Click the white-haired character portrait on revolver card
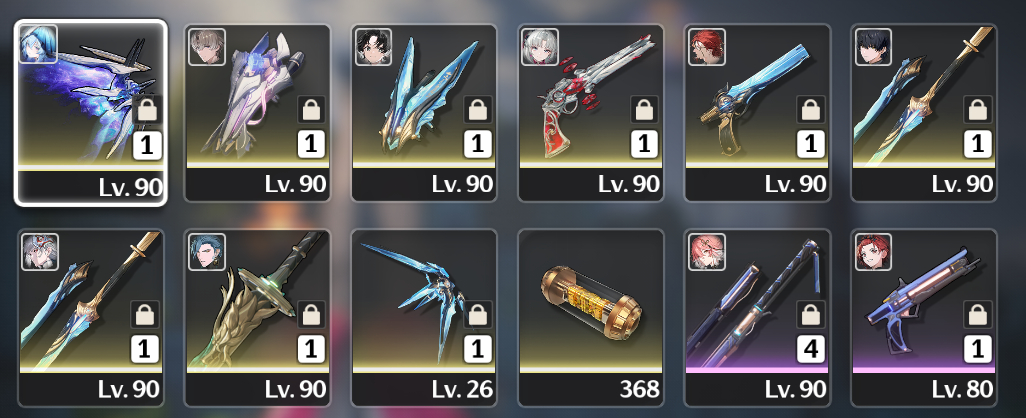The width and height of the screenshot is (1026, 418). pos(540,47)
